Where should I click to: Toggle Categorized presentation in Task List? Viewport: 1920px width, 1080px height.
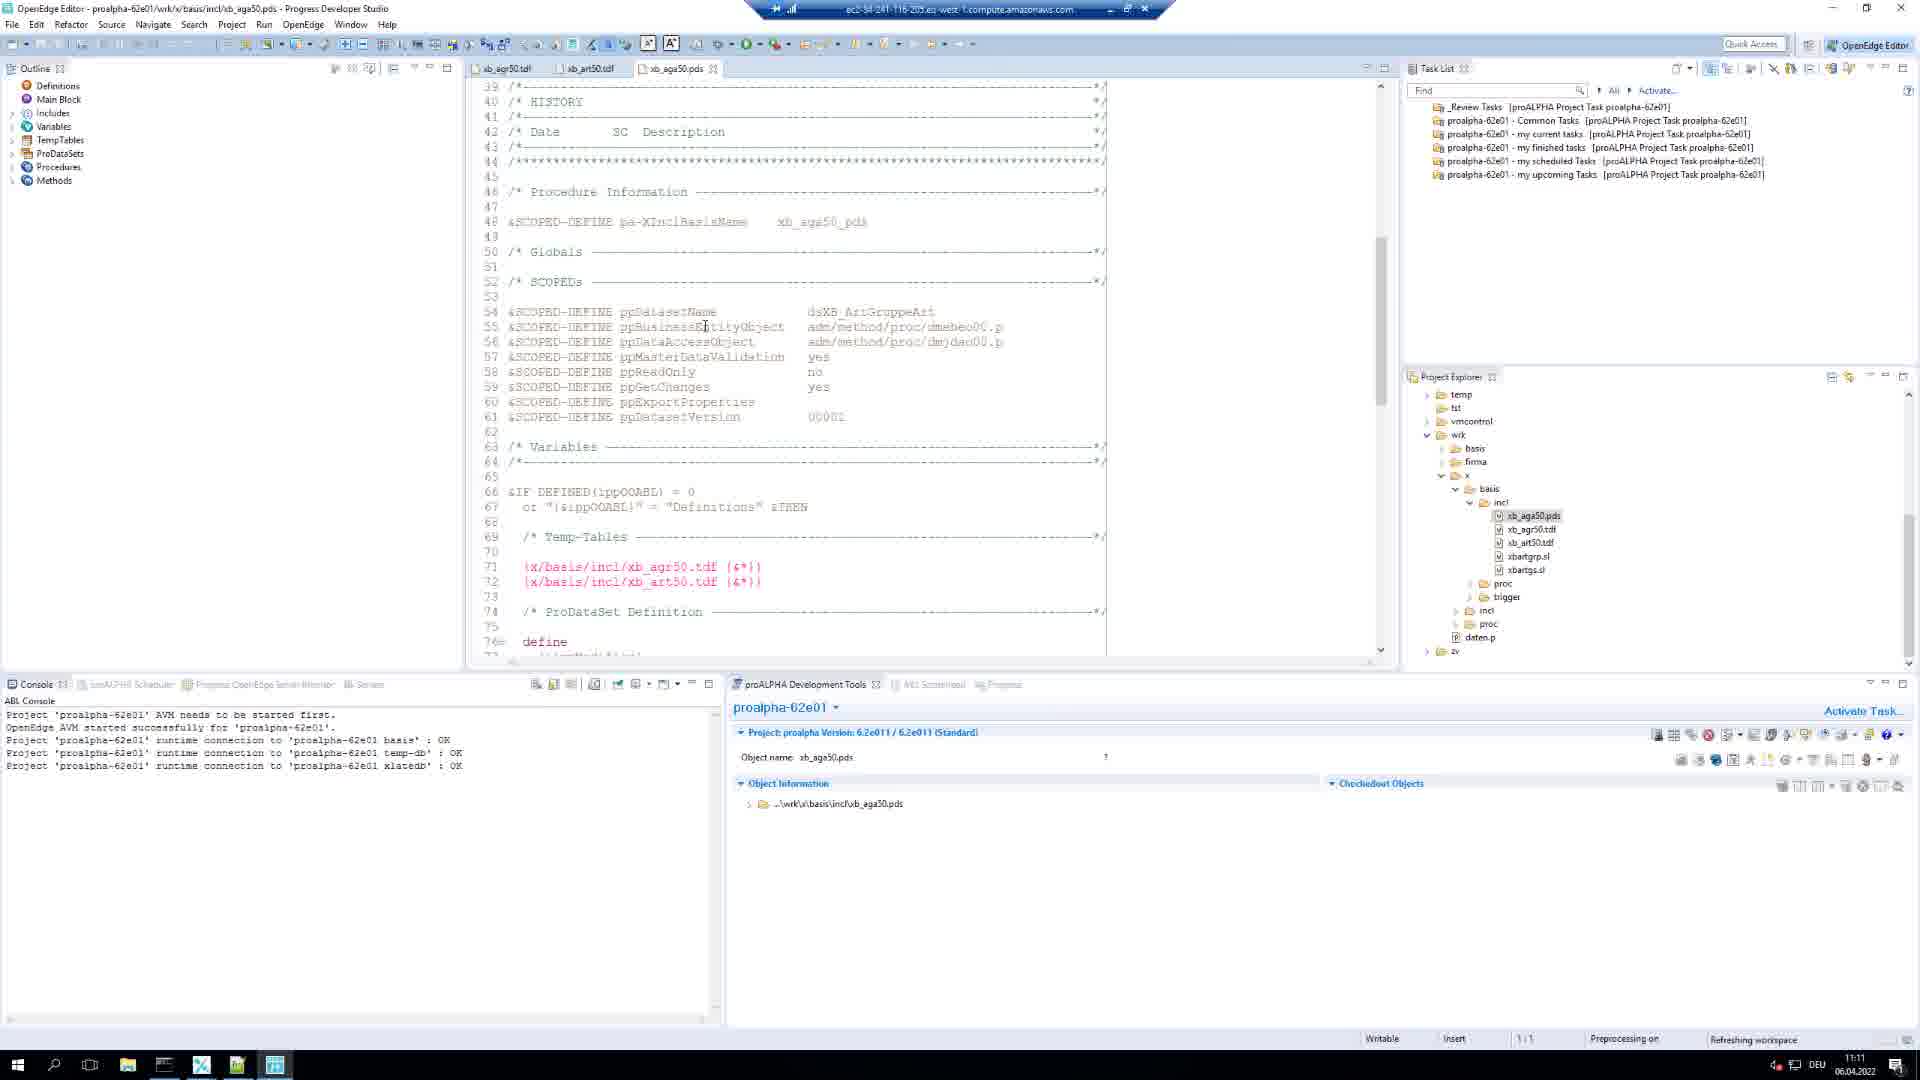click(1711, 69)
